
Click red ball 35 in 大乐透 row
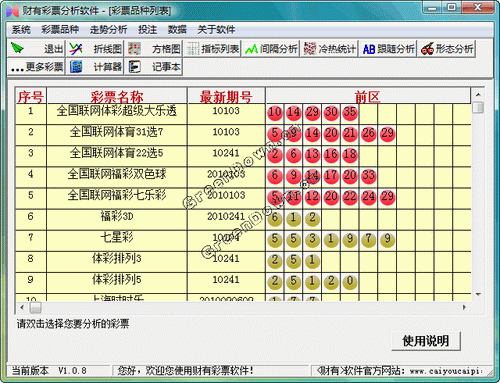[350, 113]
